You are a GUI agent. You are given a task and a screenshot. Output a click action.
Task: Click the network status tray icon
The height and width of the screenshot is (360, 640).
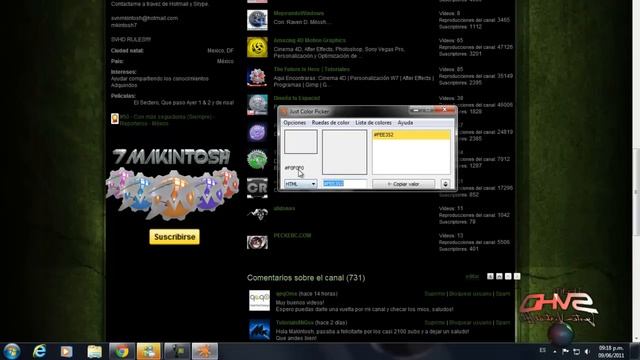pyautogui.click(x=576, y=351)
